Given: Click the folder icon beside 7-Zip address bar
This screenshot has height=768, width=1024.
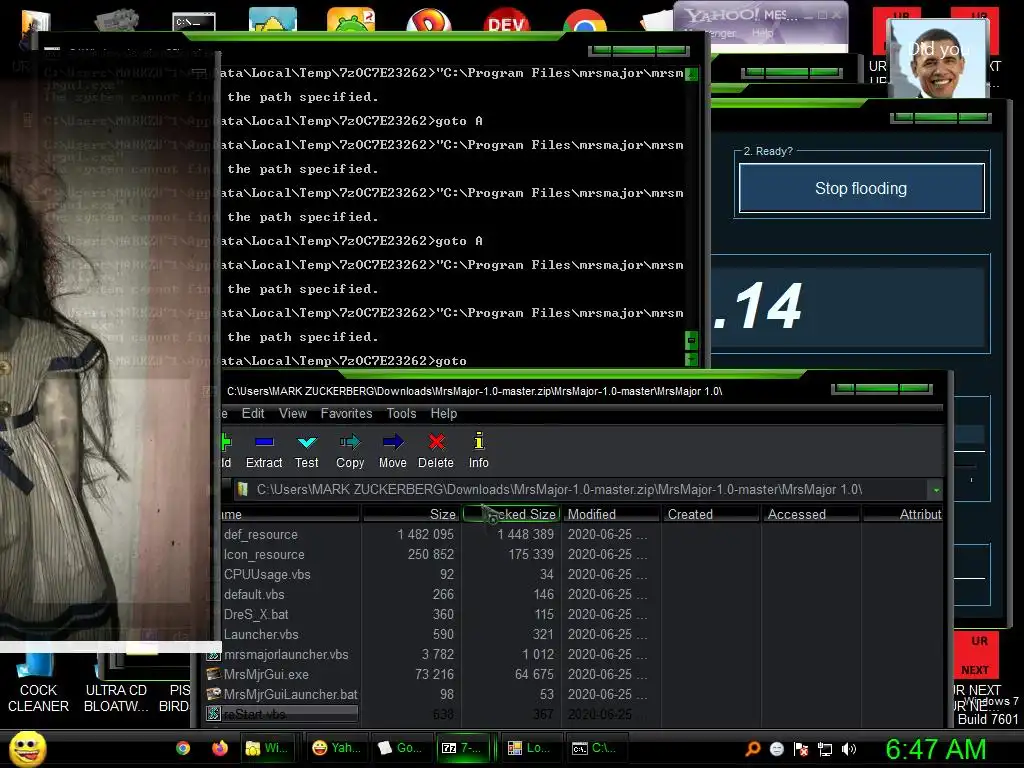Looking at the screenshot, I should pyautogui.click(x=243, y=489).
